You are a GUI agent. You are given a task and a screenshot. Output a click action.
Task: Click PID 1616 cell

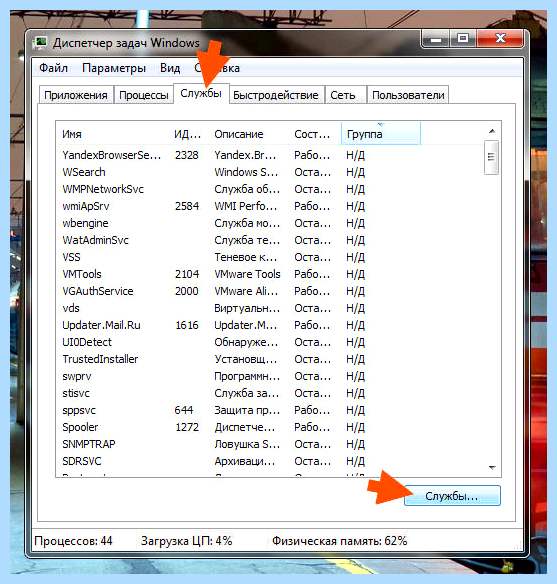click(187, 325)
